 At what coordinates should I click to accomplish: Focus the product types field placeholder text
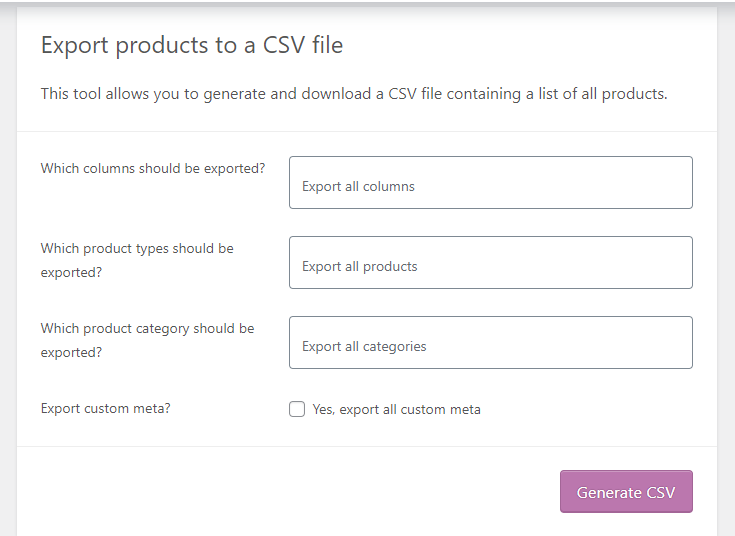[x=359, y=266]
